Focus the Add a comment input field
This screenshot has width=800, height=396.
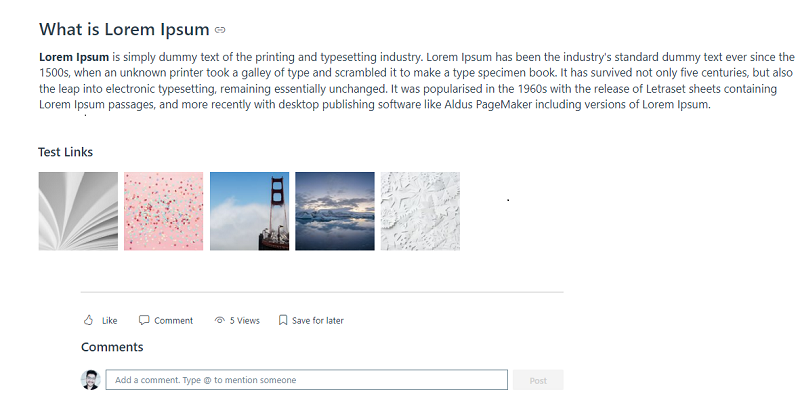307,380
